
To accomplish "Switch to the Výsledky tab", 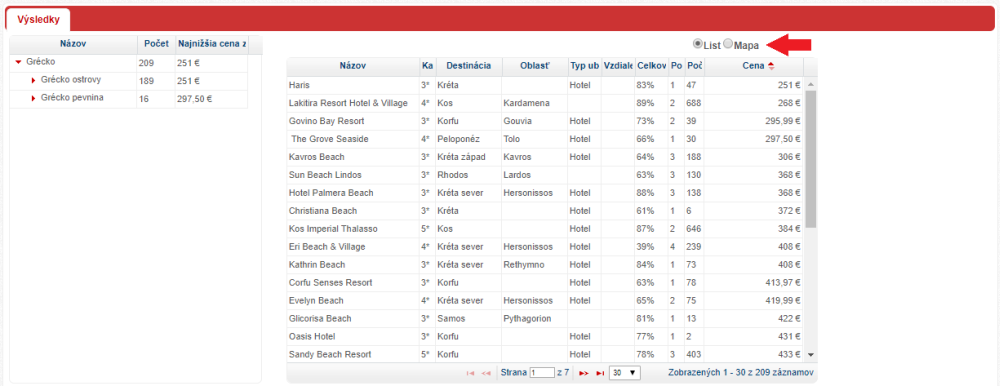I will (x=38, y=20).
